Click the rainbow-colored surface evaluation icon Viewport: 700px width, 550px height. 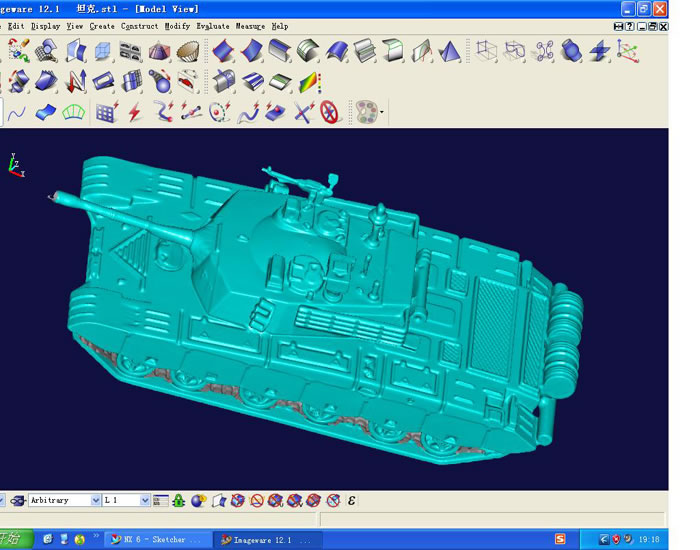tap(309, 81)
